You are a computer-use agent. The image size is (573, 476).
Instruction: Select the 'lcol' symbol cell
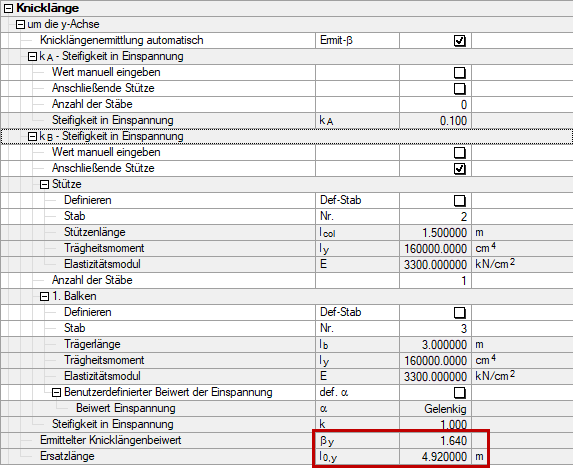pos(357,233)
